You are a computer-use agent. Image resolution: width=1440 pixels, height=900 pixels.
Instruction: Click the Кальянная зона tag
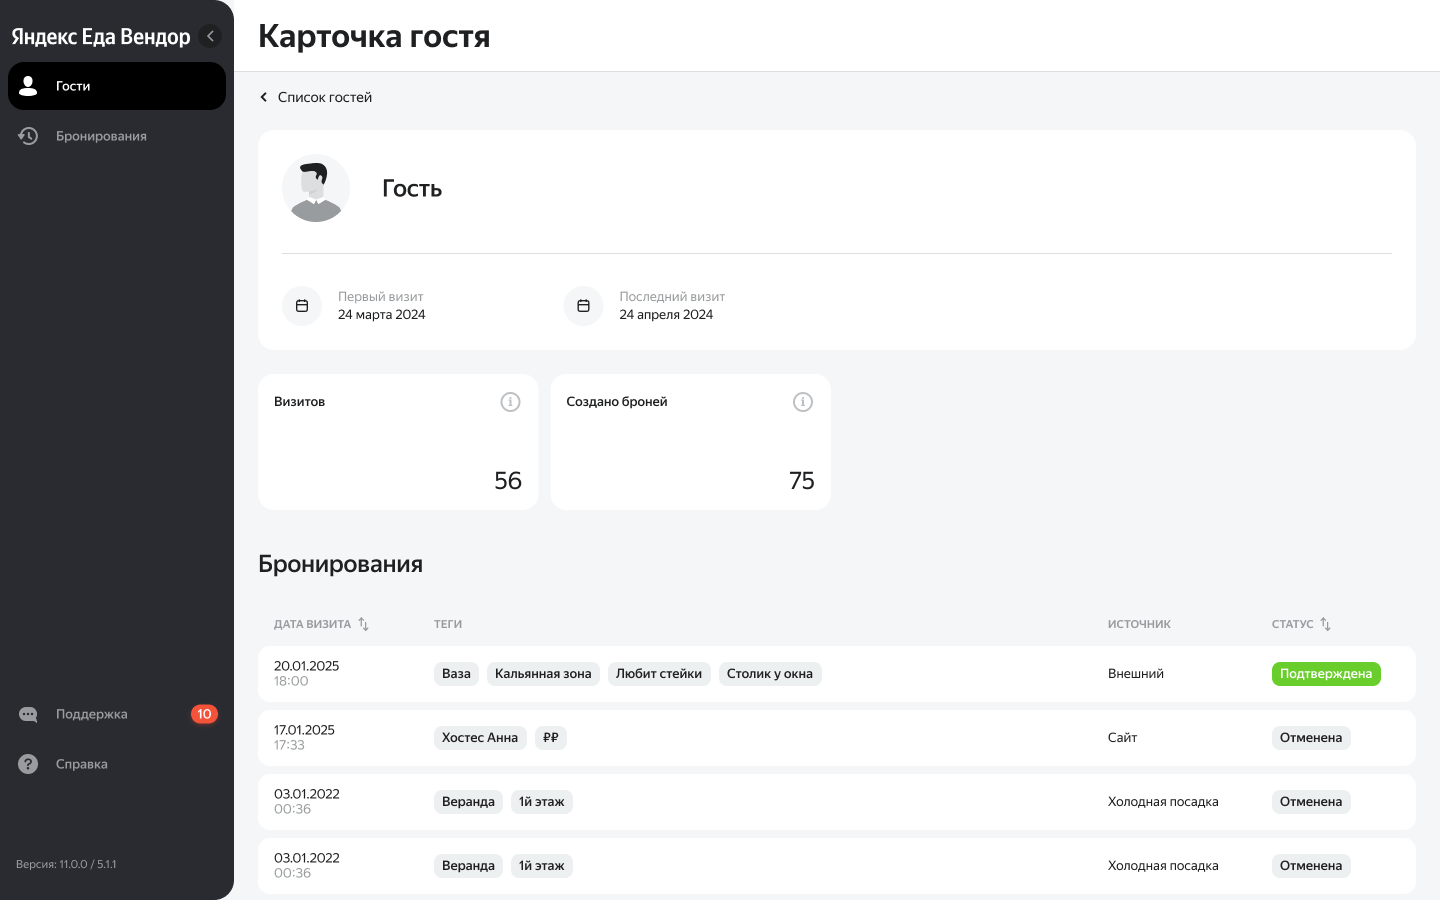click(543, 674)
